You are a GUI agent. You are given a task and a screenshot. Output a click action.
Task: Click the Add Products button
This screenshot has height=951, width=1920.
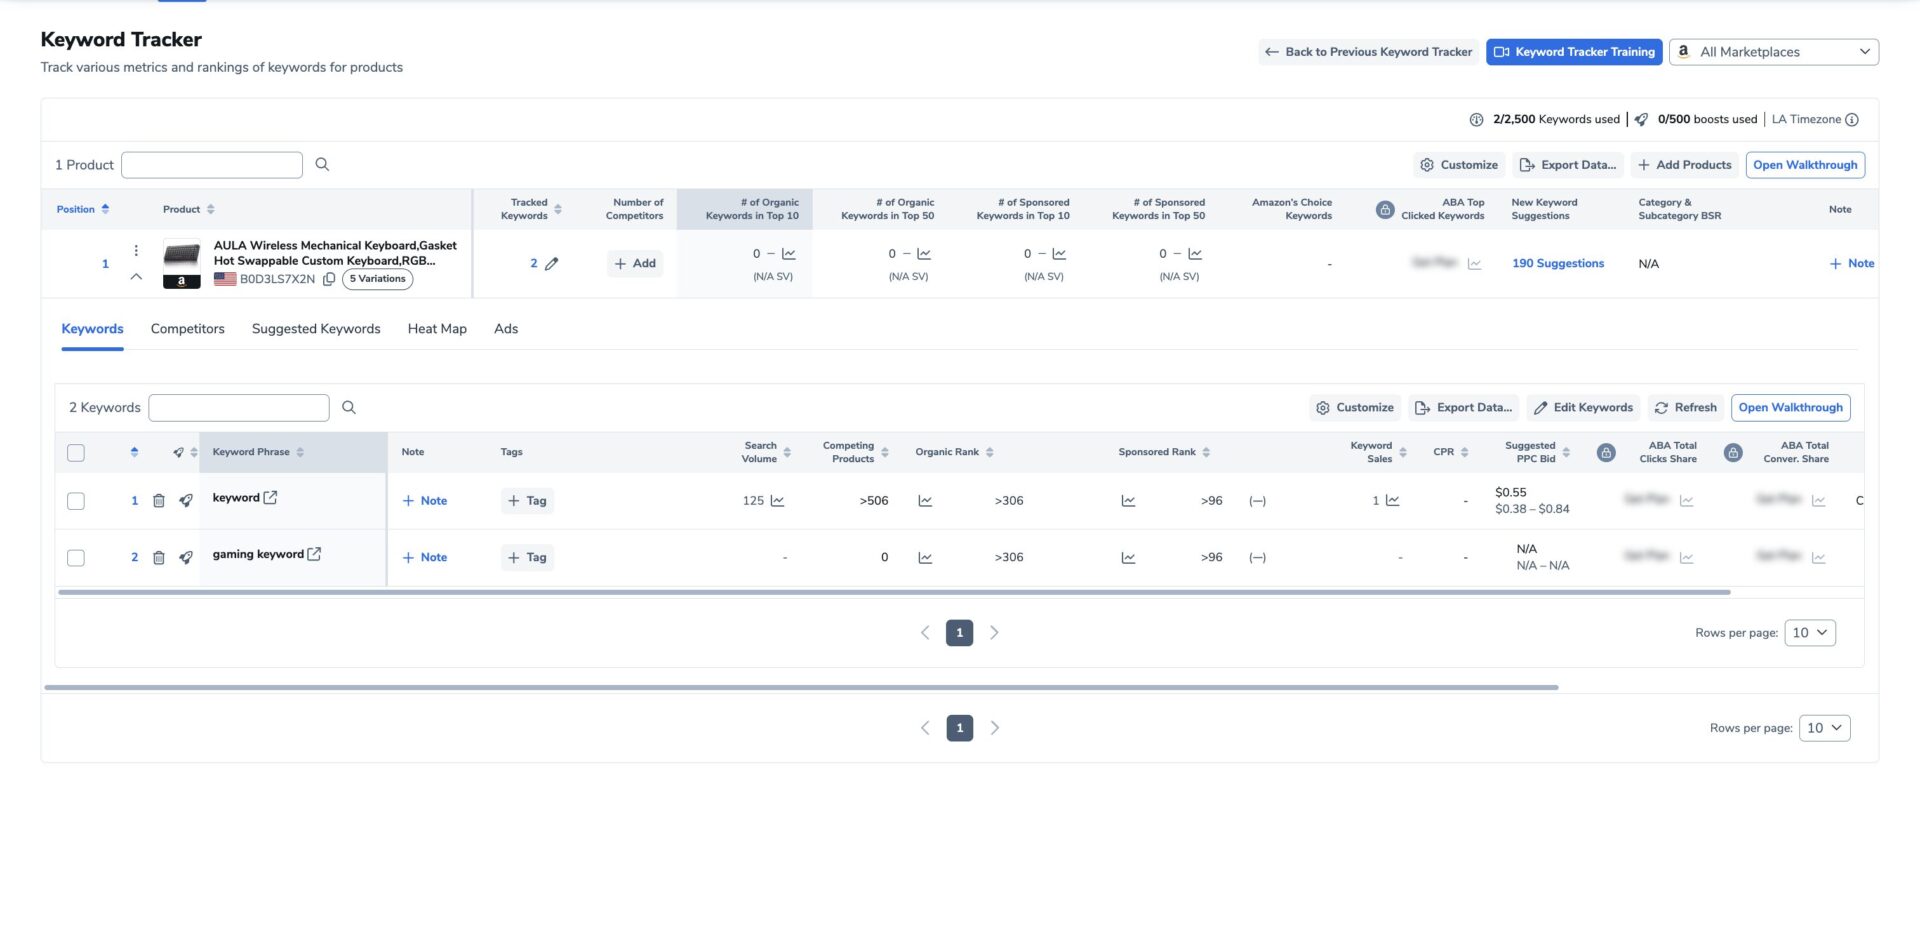click(x=1684, y=165)
